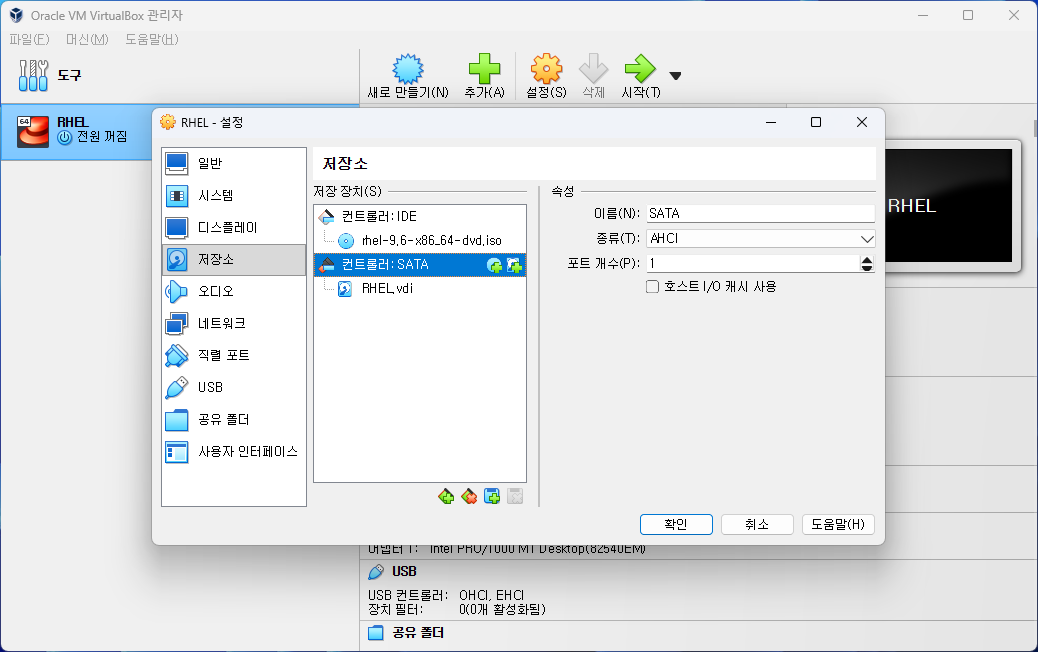Open the 도구 tools entry
This screenshot has height=652, width=1038.
click(x=179, y=75)
